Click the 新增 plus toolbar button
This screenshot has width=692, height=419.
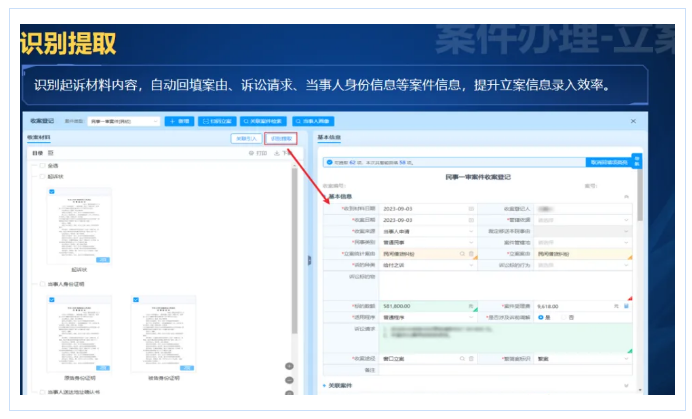click(x=178, y=120)
